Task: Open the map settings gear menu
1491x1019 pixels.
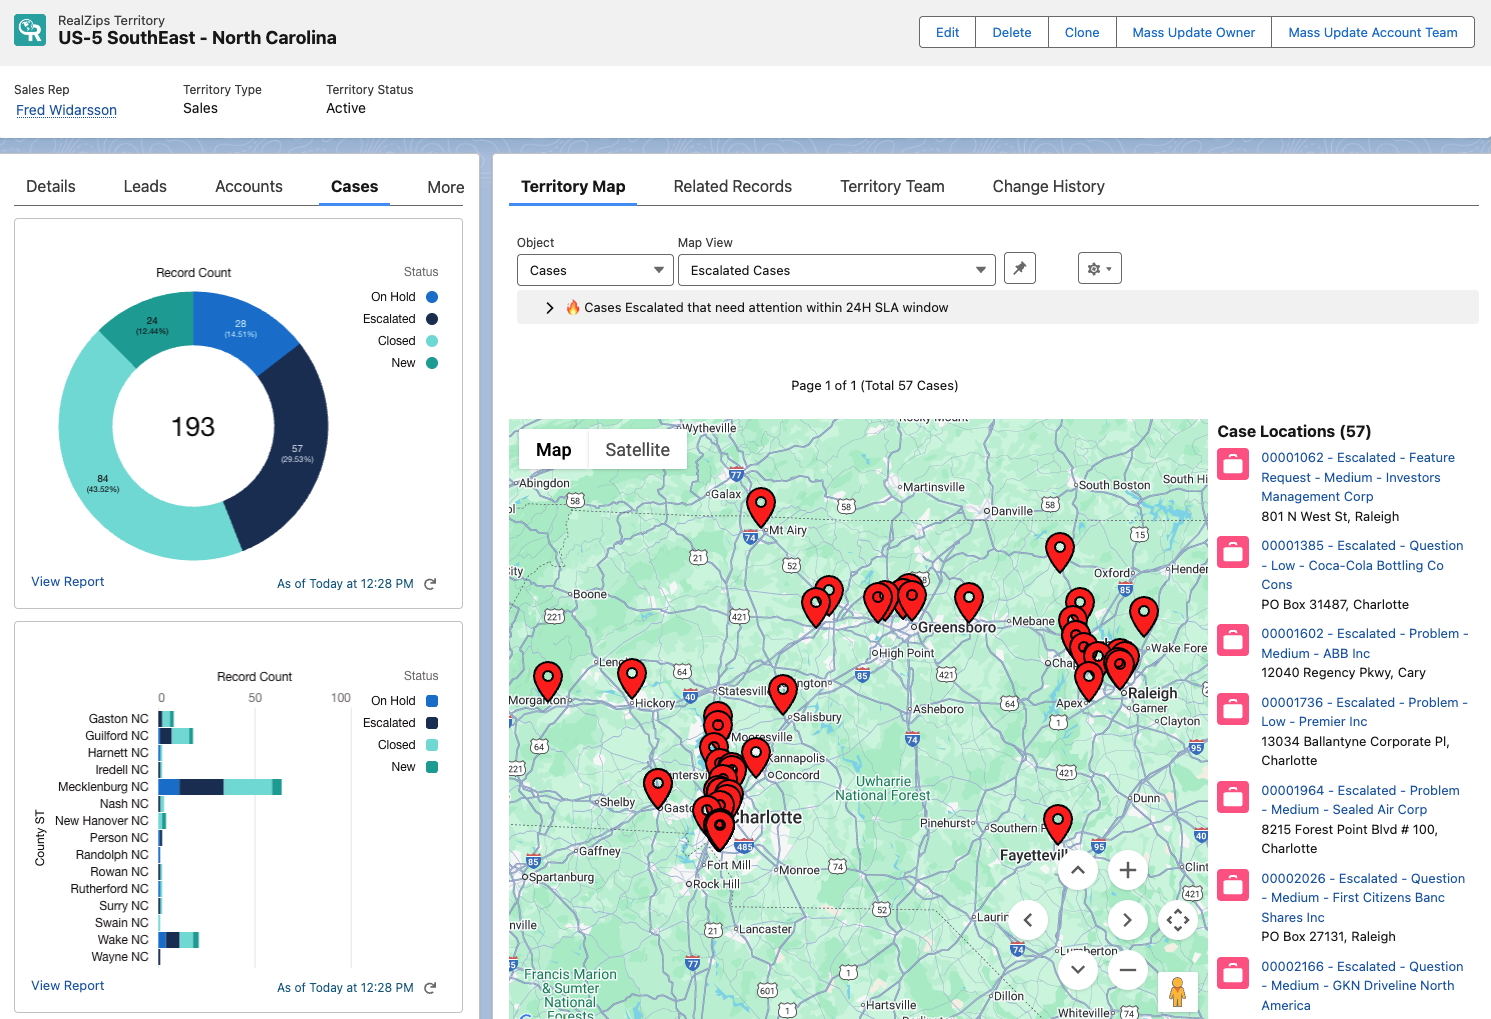Action: (1099, 268)
